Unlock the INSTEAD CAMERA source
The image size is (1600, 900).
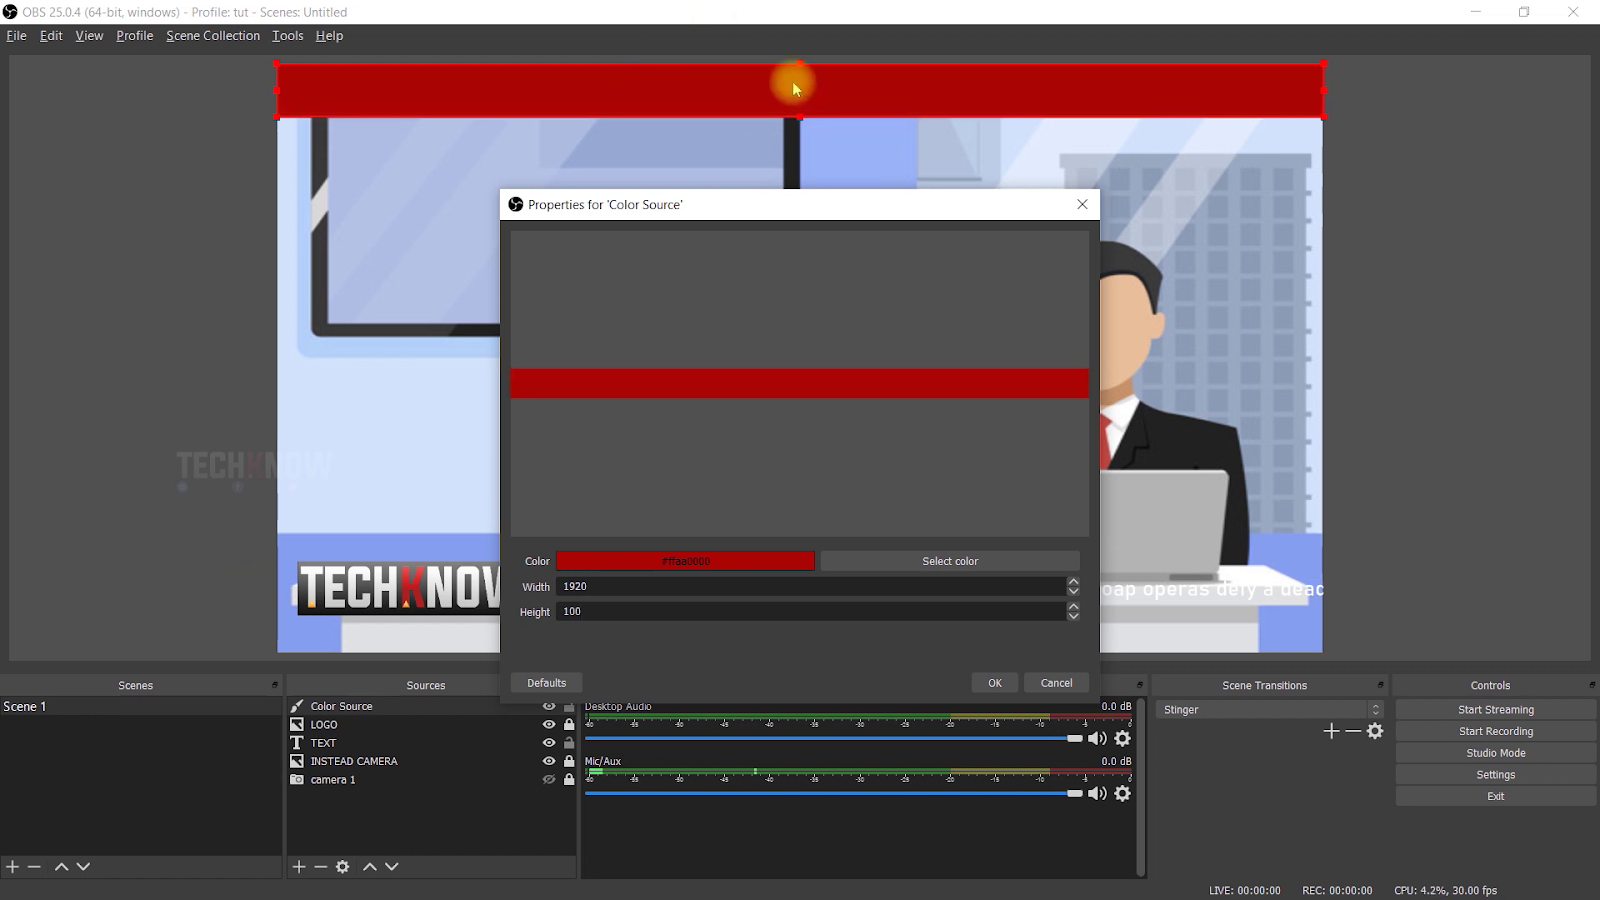[x=569, y=761]
